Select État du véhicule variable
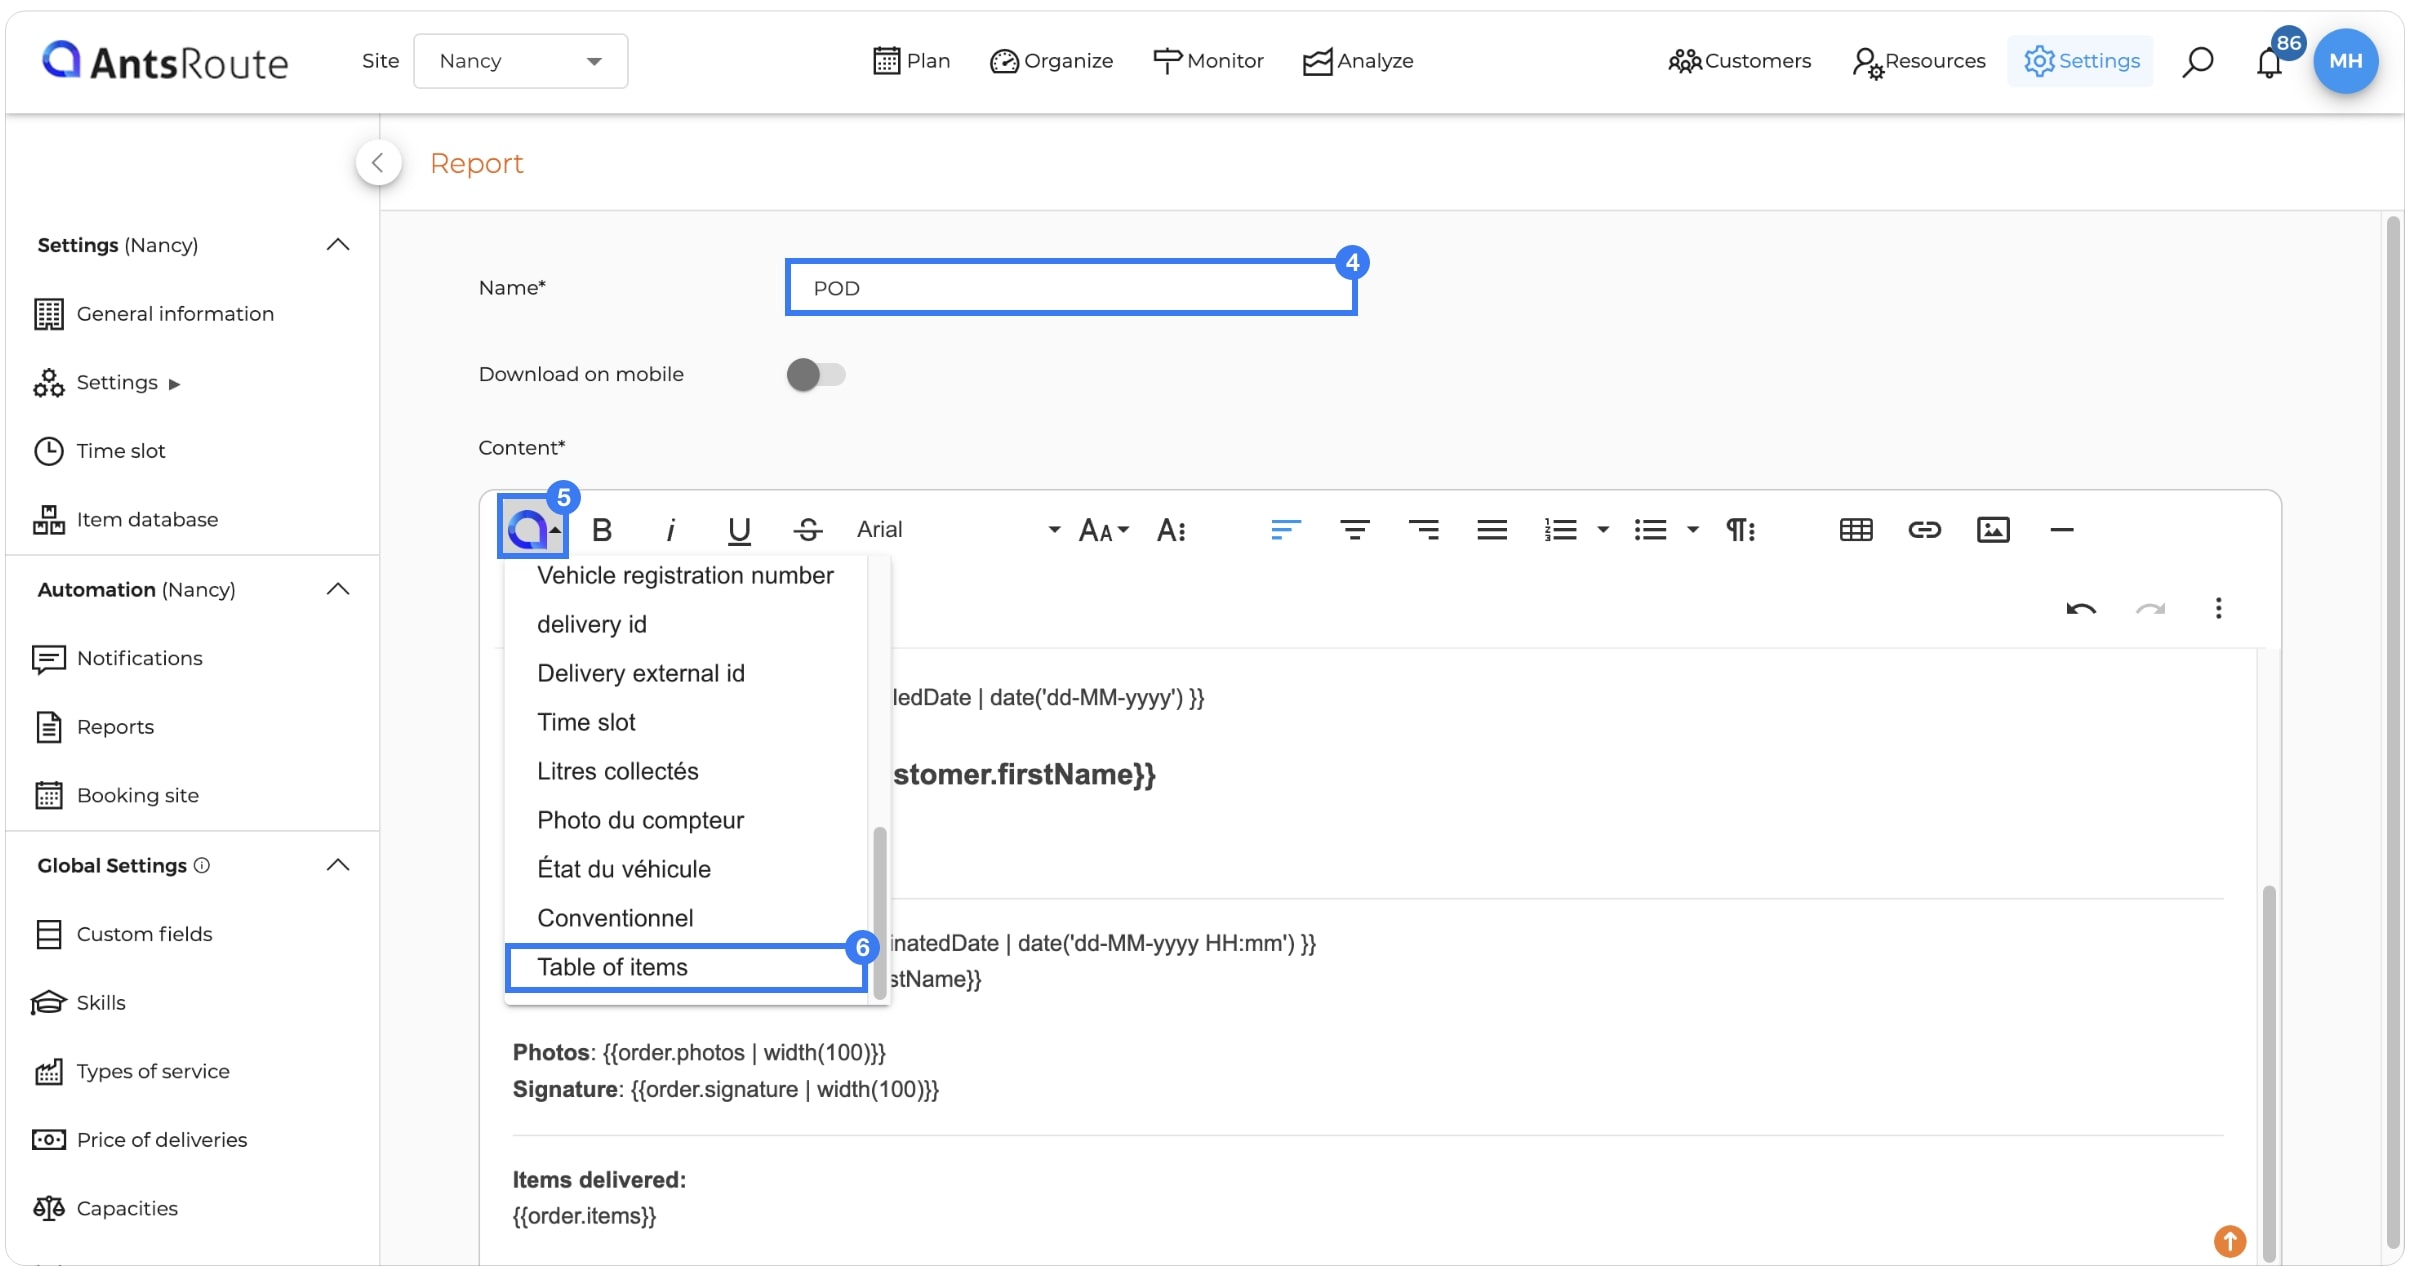The image size is (2410, 1276). point(686,870)
